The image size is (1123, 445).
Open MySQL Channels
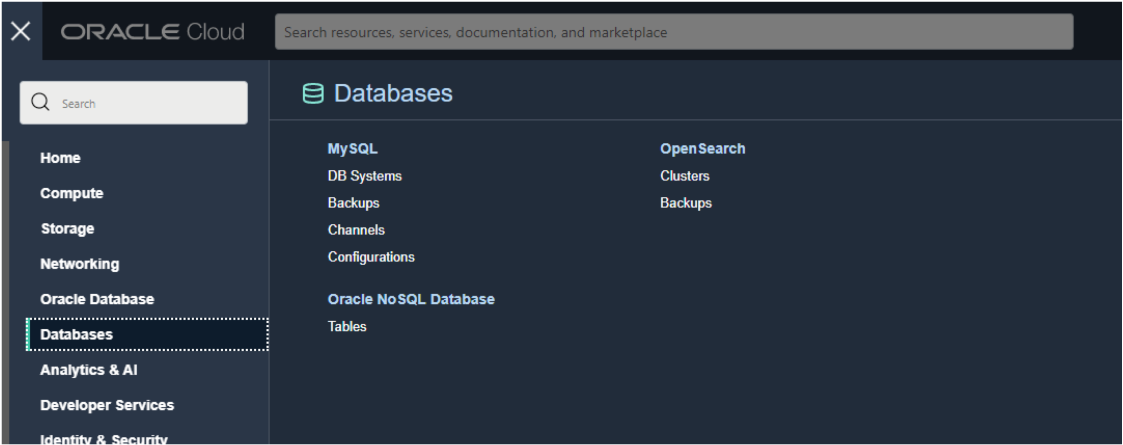pyautogui.click(x=356, y=230)
